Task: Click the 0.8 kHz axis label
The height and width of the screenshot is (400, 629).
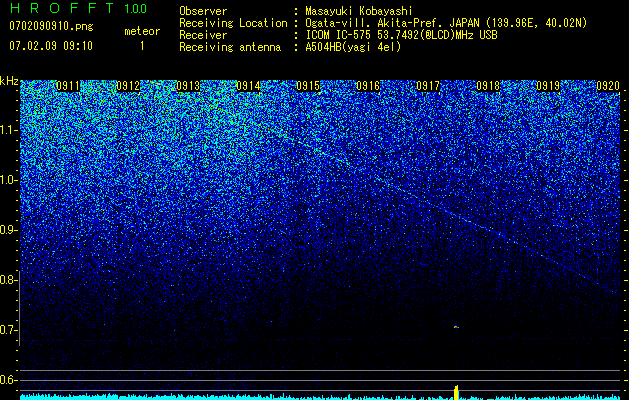Action: click(x=7, y=280)
